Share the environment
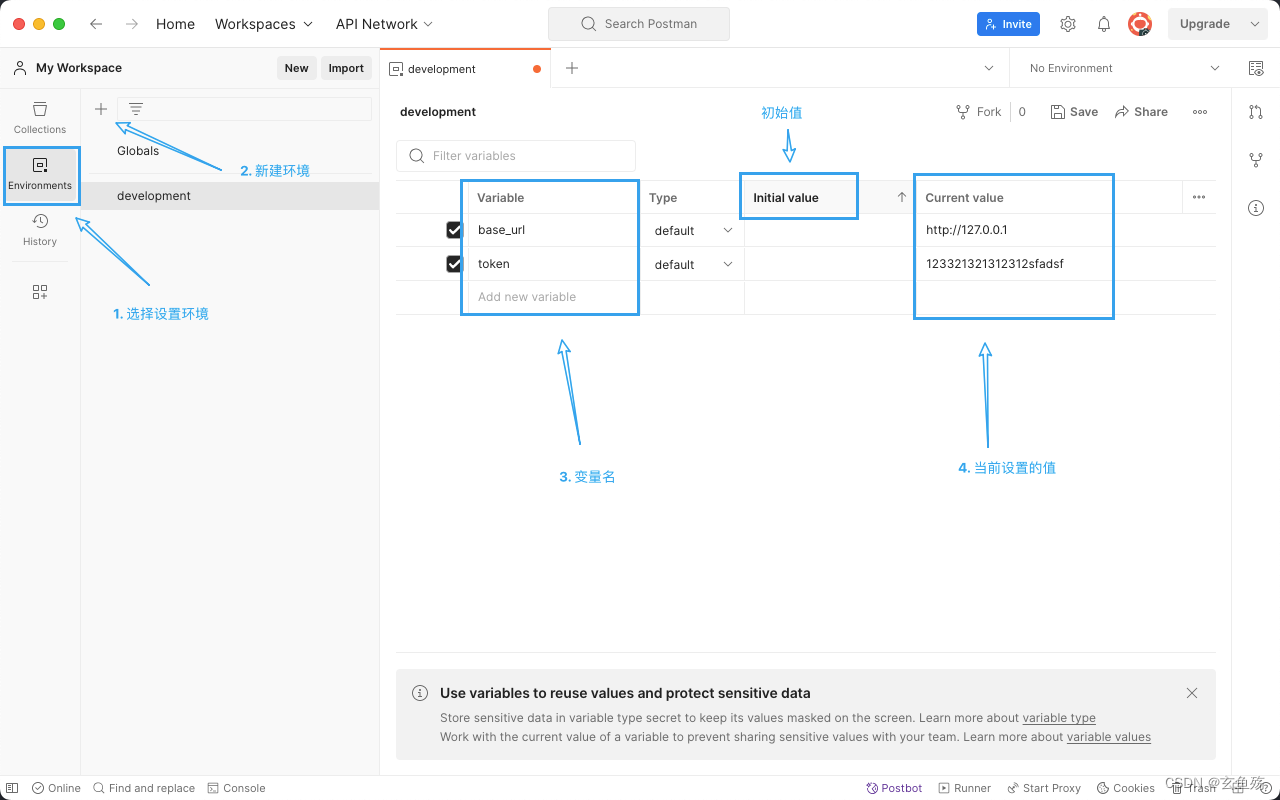 tap(1141, 112)
